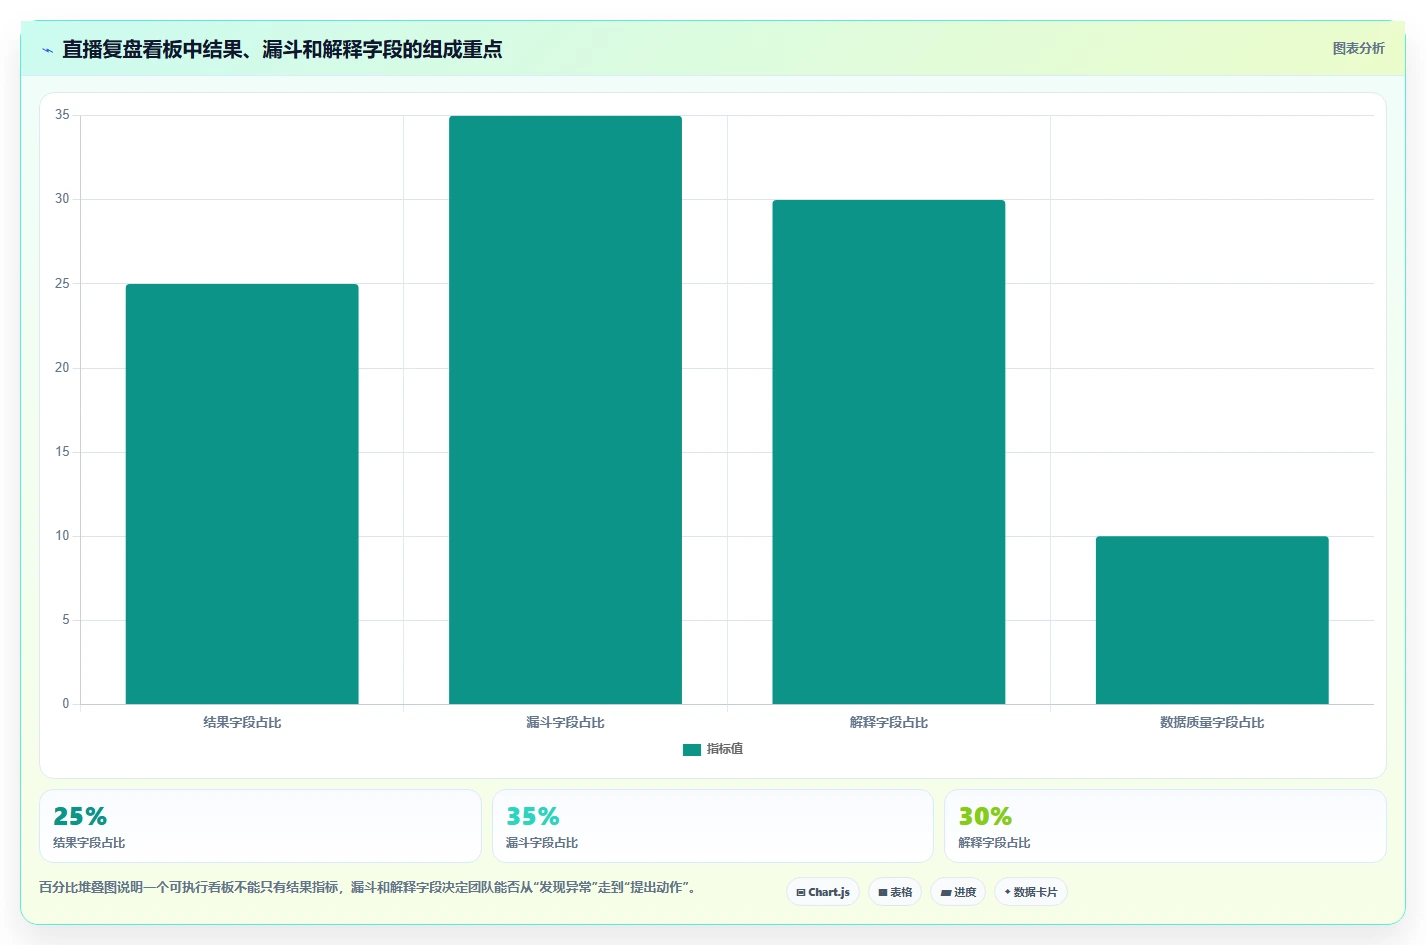Click the 解释字段占比 x-axis label

coord(889,722)
